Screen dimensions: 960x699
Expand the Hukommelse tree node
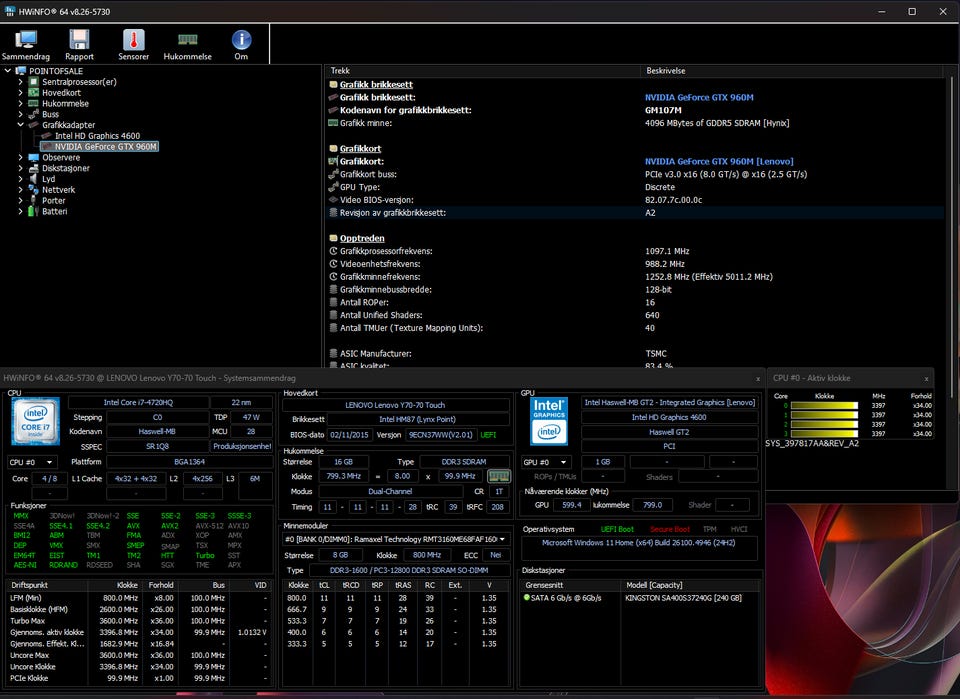pyautogui.click(x=20, y=103)
